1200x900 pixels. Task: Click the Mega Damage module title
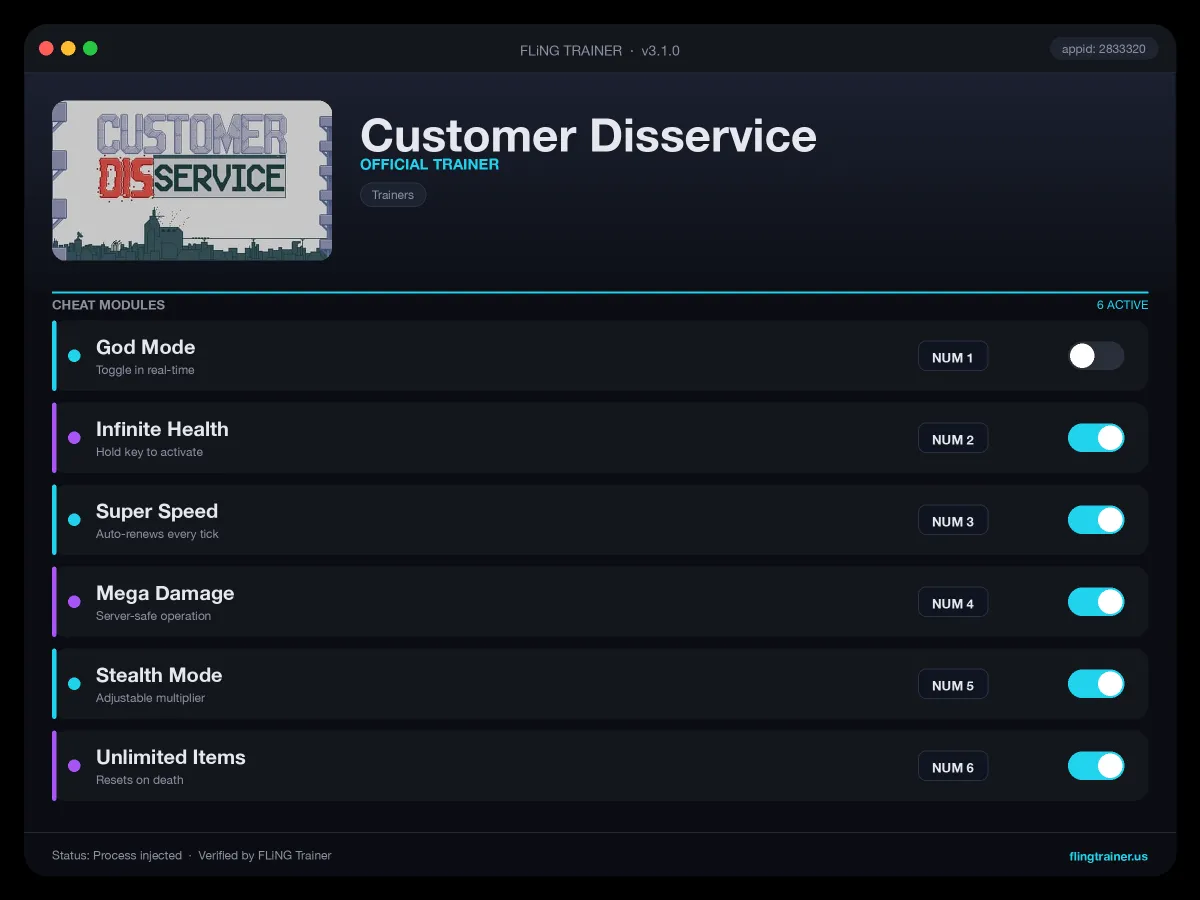pos(165,593)
